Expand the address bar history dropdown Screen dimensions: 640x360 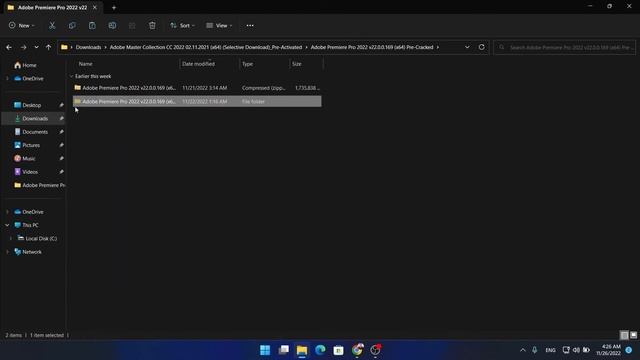[x=467, y=47]
